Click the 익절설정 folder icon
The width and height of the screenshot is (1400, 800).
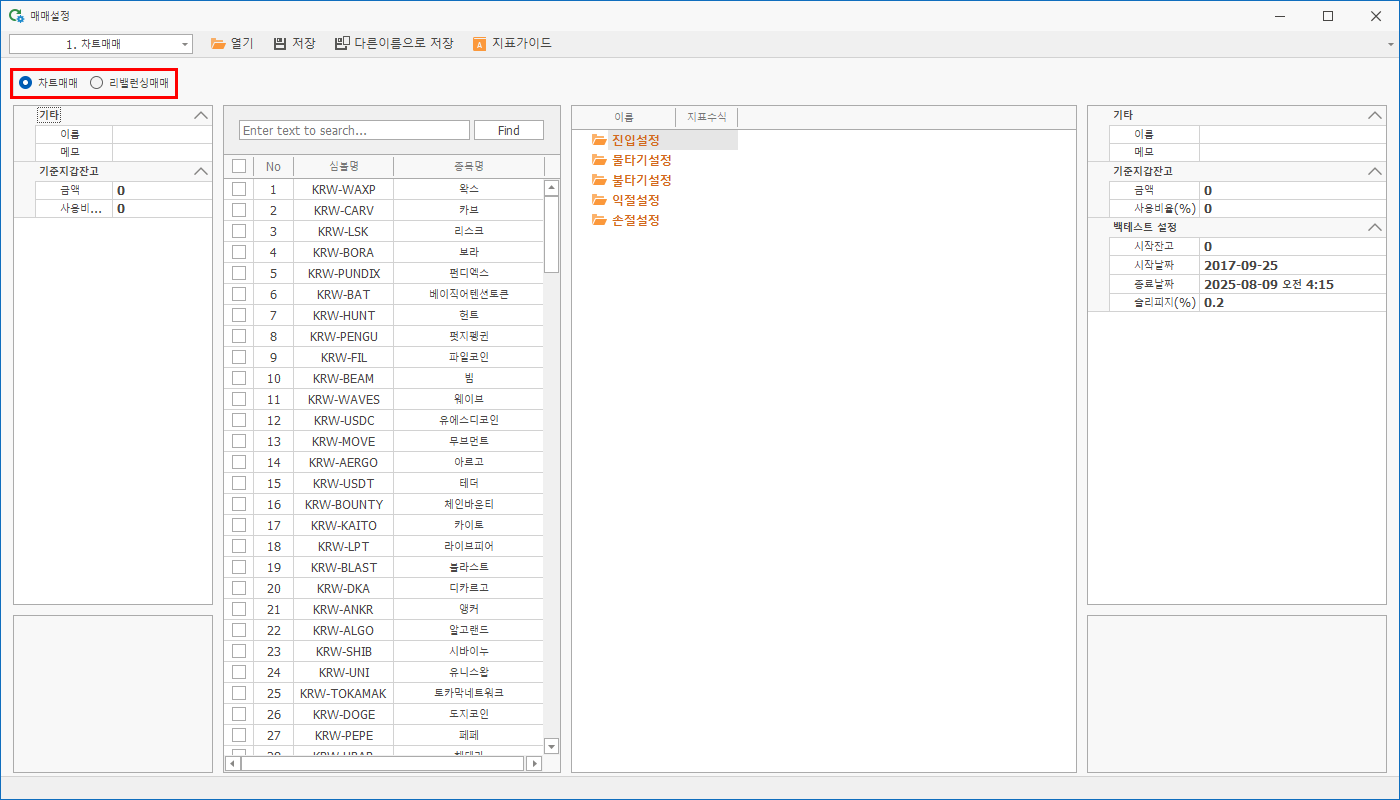tap(599, 200)
